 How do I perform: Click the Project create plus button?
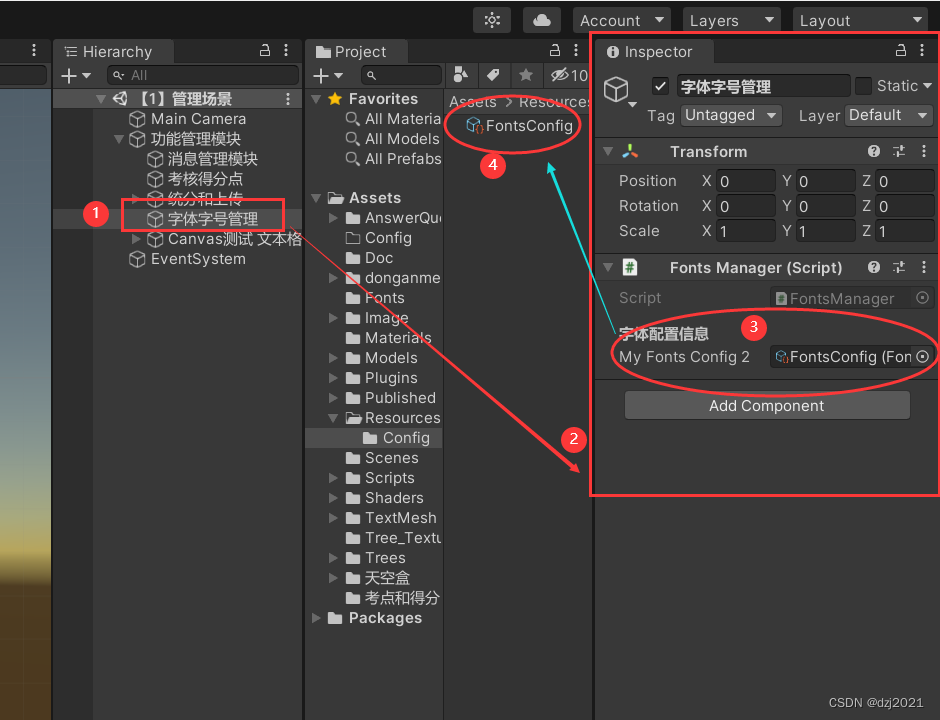327,76
